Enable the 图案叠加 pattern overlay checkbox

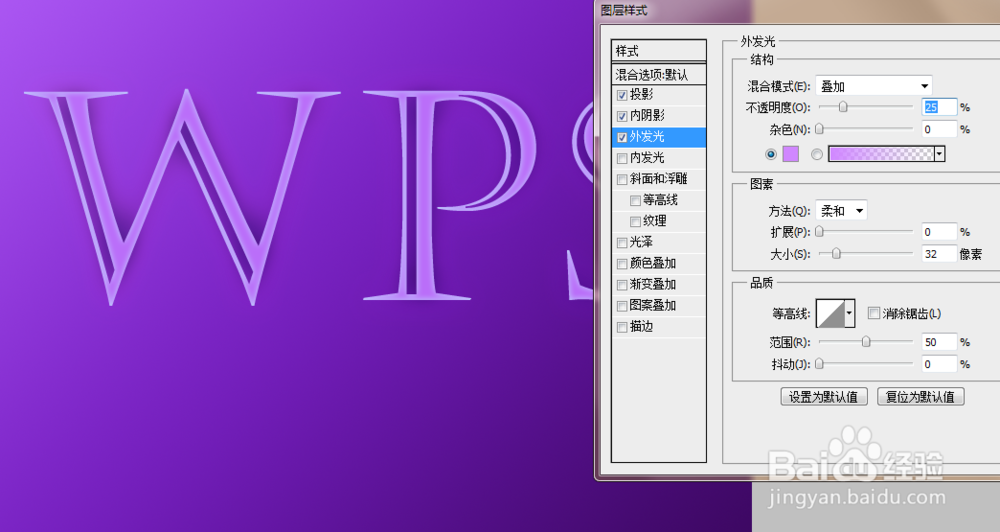[x=622, y=306]
